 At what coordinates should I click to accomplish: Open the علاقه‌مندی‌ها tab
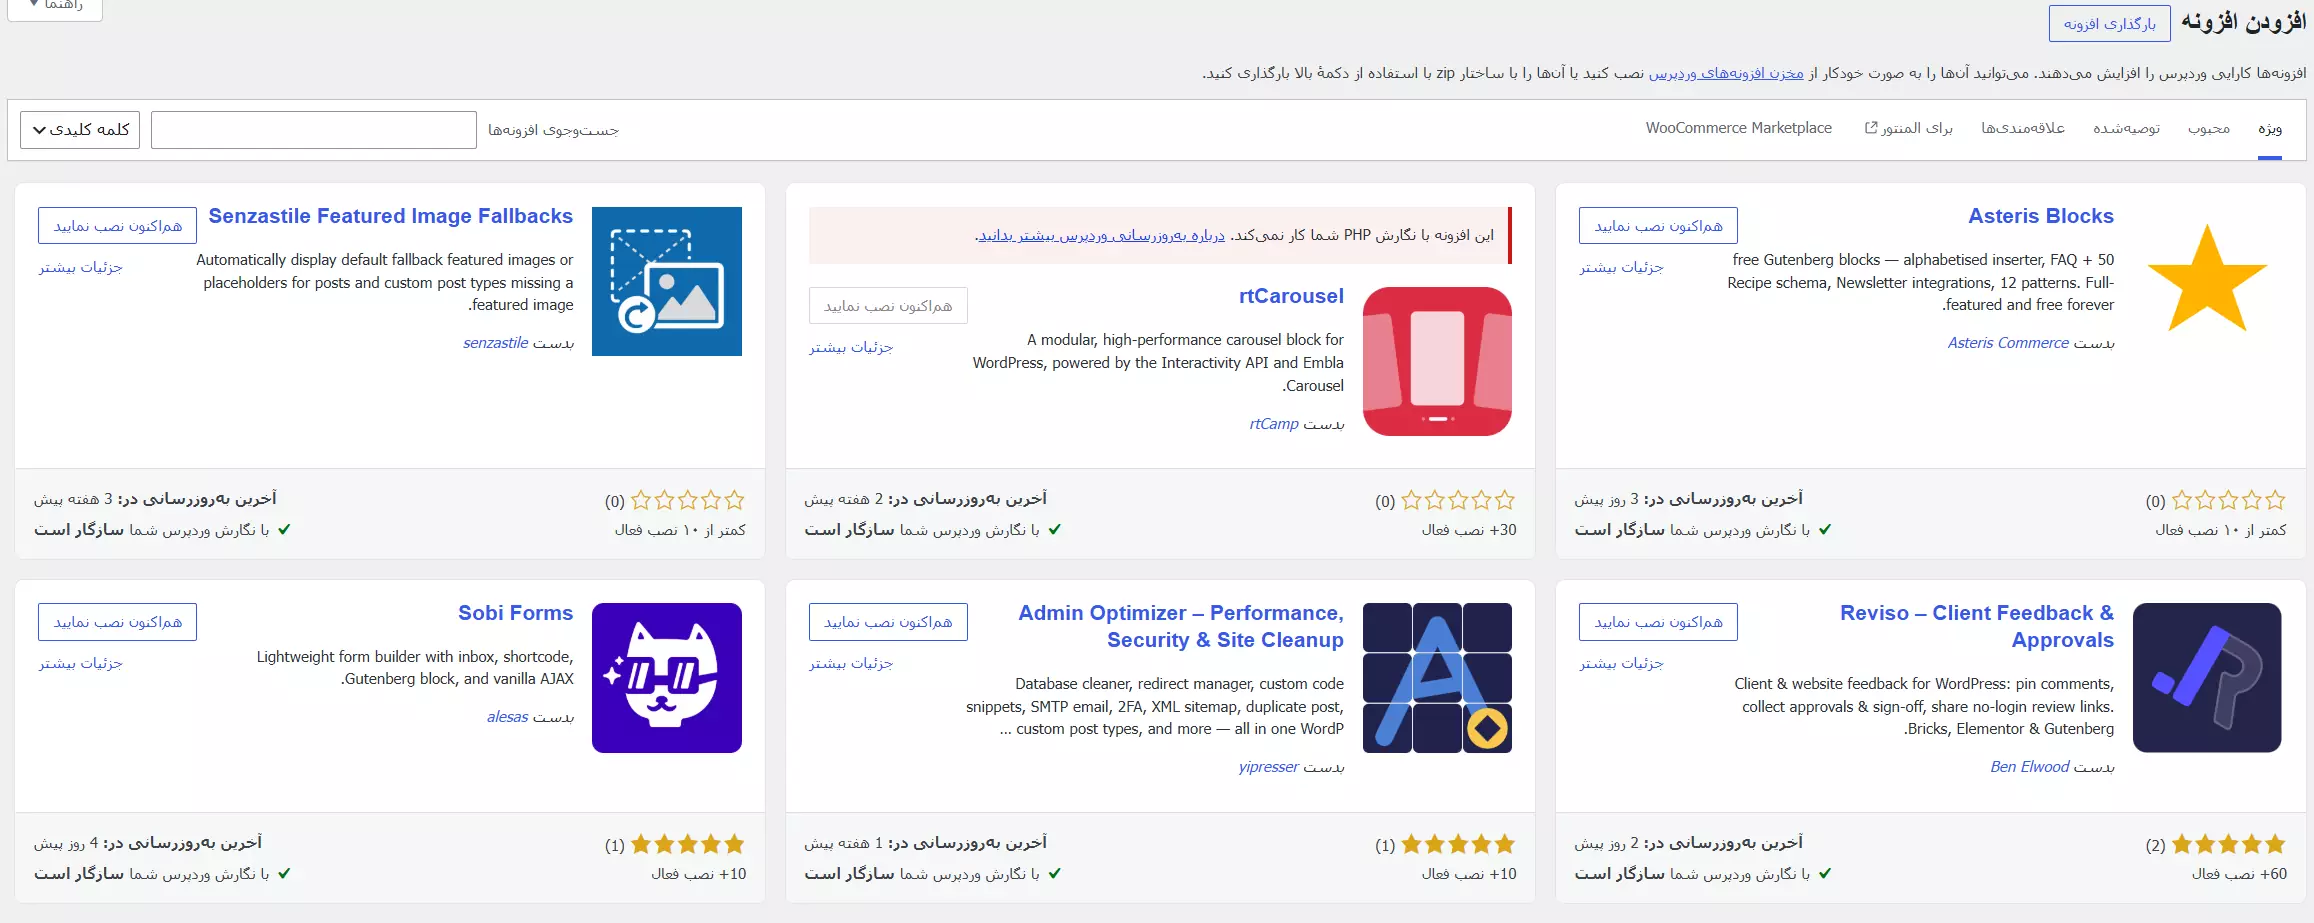tap(2023, 129)
